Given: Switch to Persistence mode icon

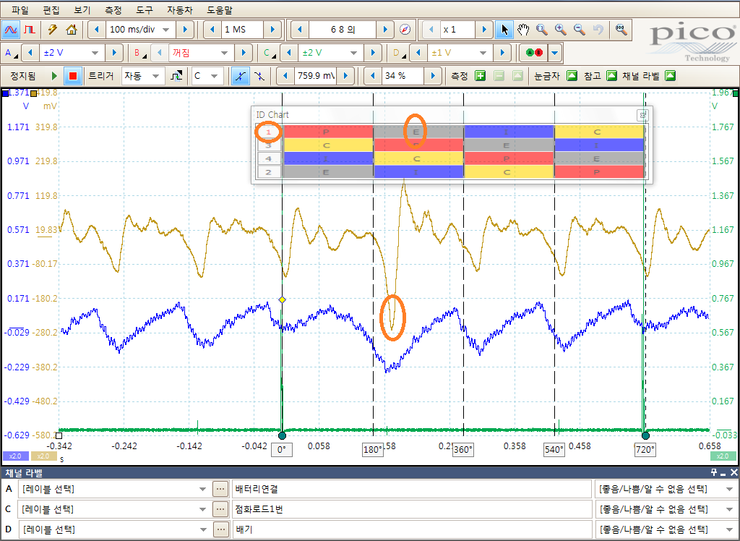Looking at the screenshot, I should click(x=29, y=30).
